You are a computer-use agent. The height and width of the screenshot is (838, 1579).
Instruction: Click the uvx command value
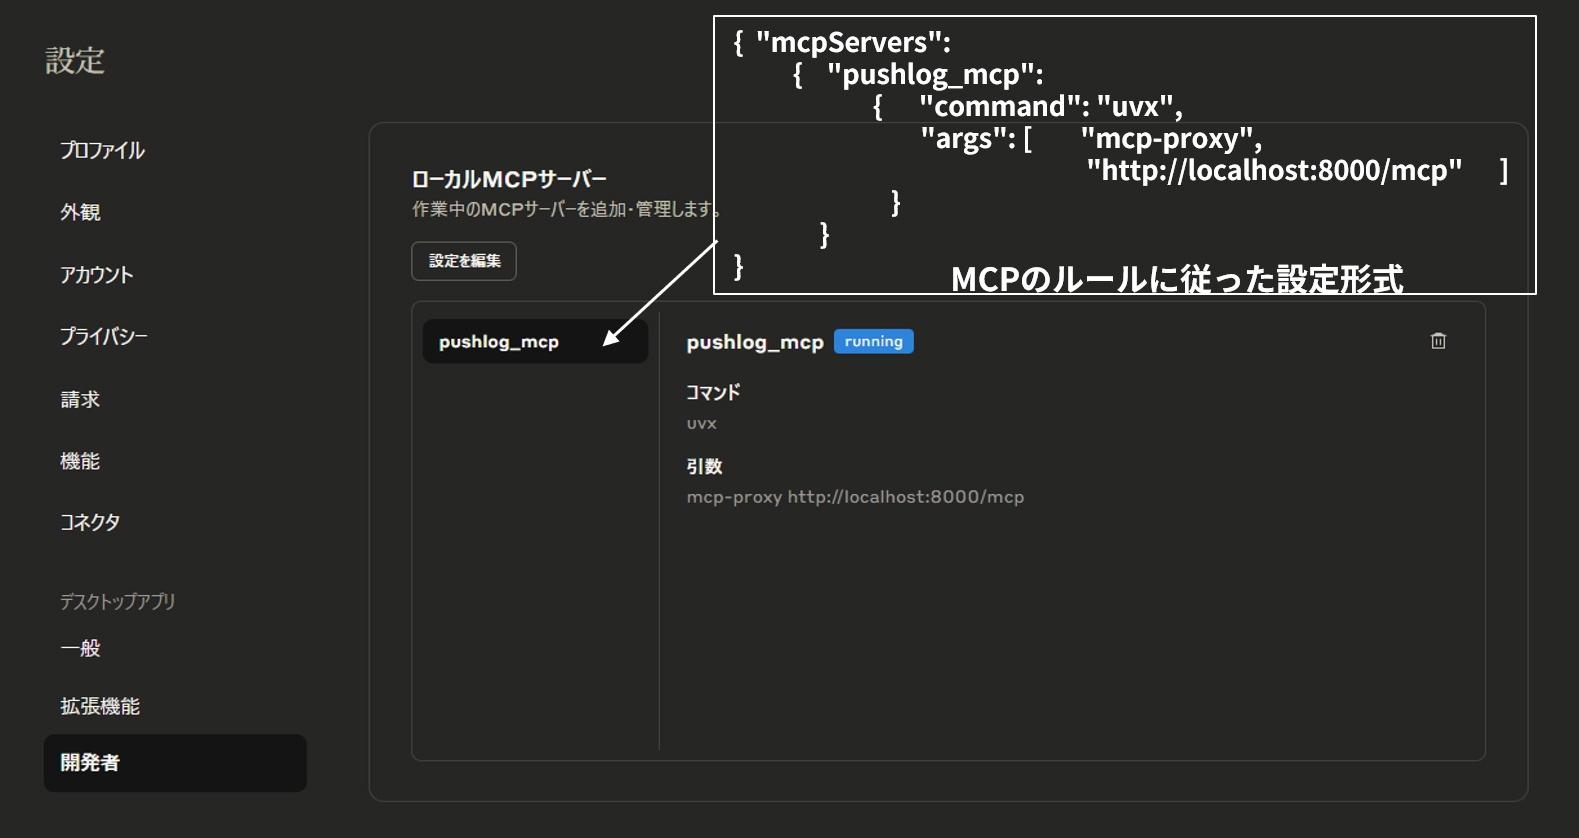701,424
